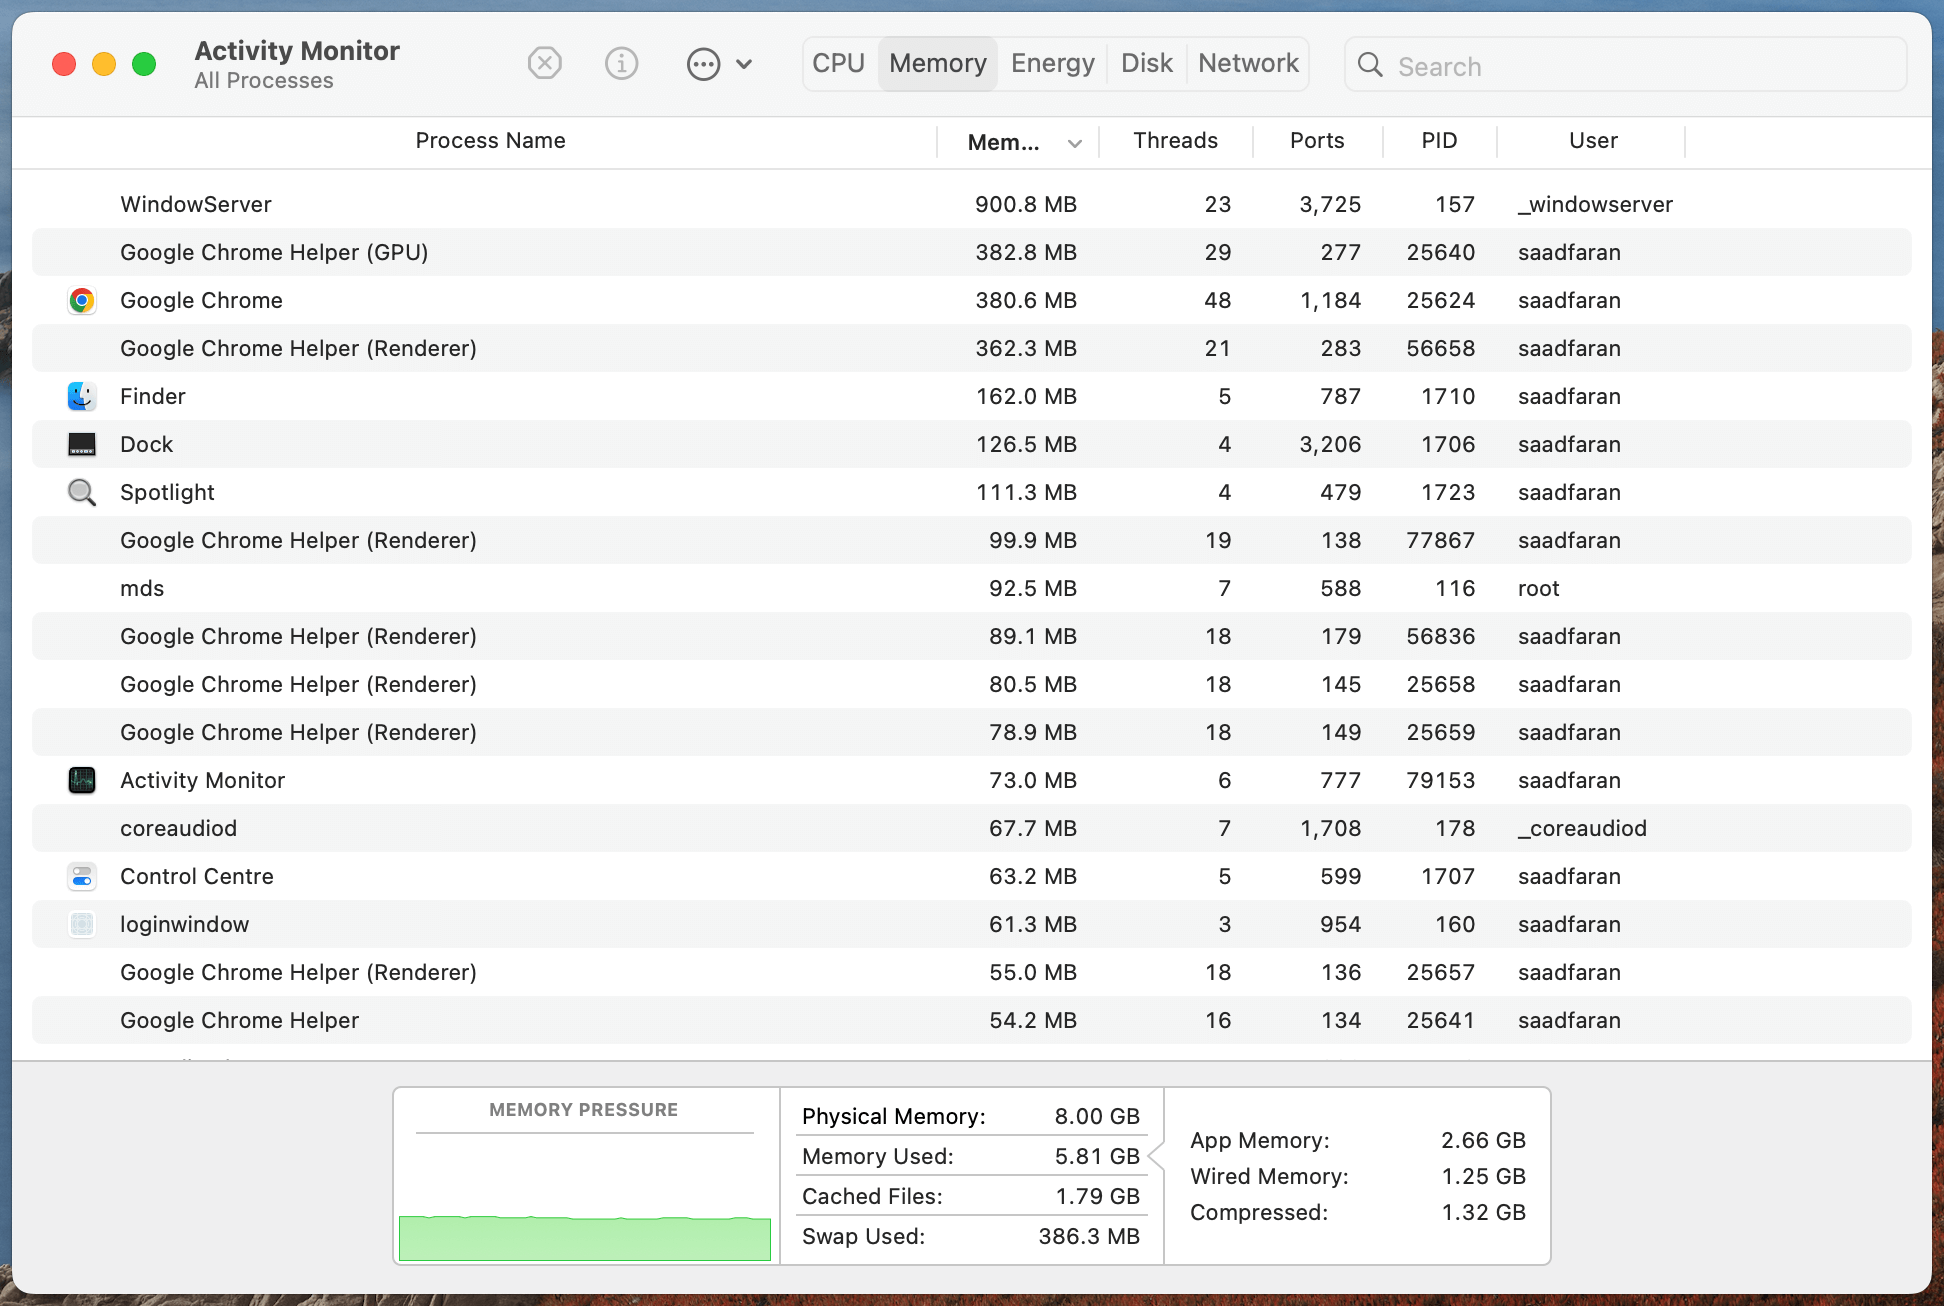Select Renderer row using 55.0 MB
Screen dimensions: 1944x1306
point(972,972)
